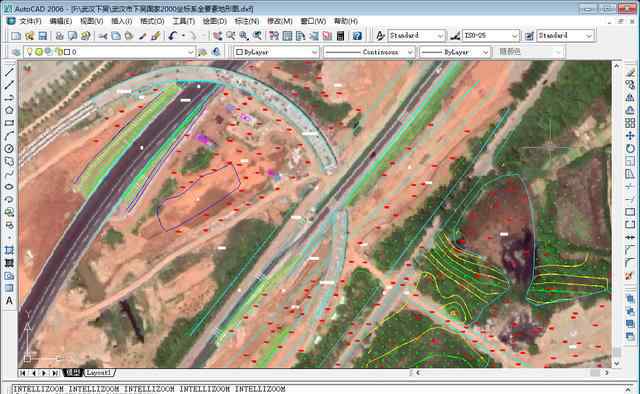Click the Zoom Previous icon
This screenshot has height=394, width=640.
pos(257,36)
